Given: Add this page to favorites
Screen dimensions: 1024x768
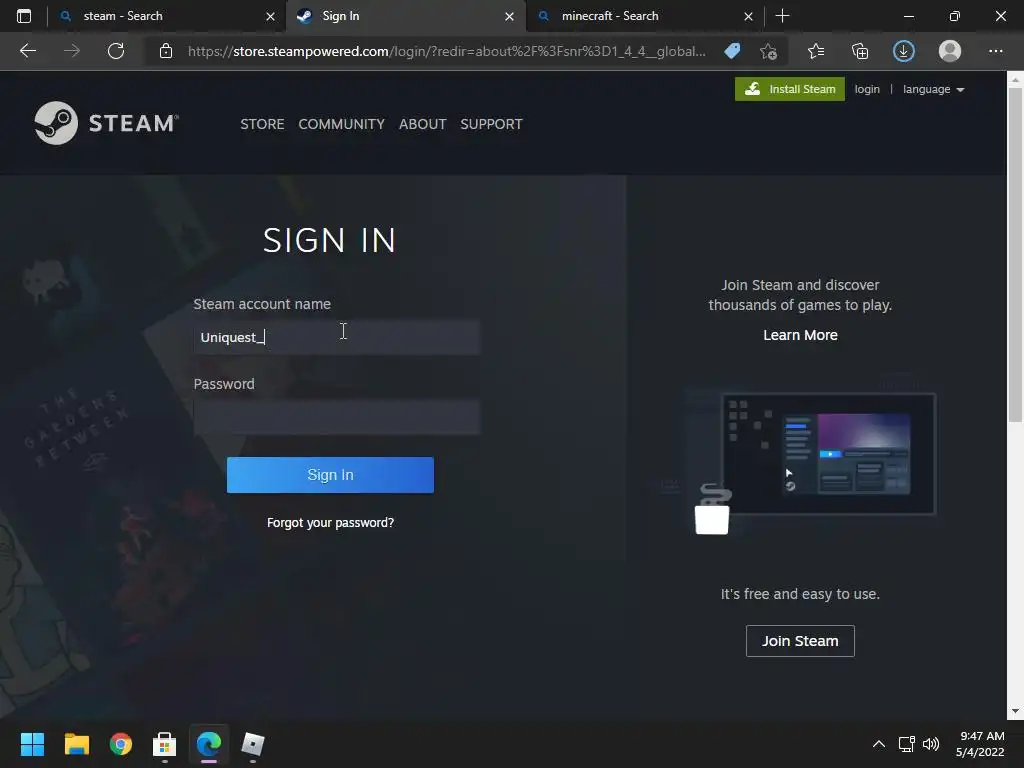Looking at the screenshot, I should coord(769,51).
